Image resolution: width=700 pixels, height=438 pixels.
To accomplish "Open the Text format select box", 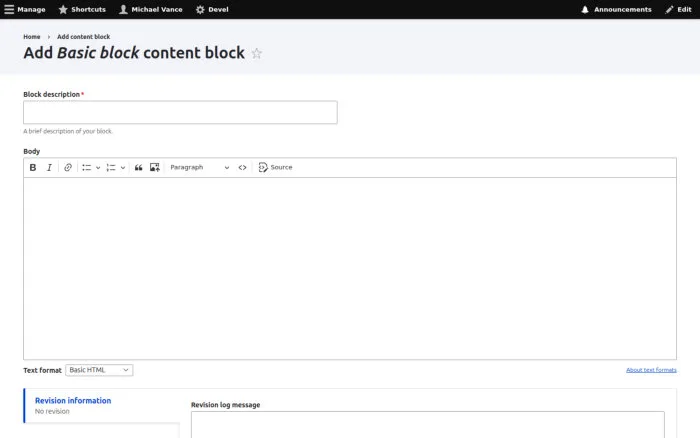I will [x=99, y=370].
